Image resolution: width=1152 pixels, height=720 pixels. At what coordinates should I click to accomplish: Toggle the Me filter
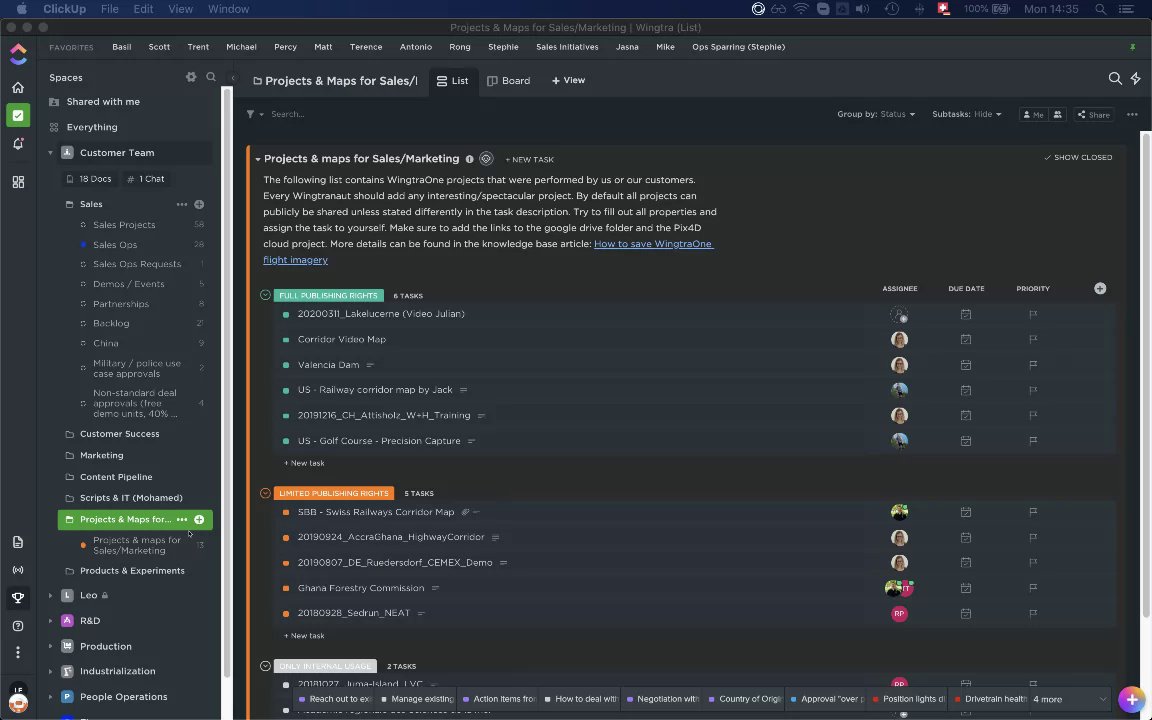tap(1033, 115)
